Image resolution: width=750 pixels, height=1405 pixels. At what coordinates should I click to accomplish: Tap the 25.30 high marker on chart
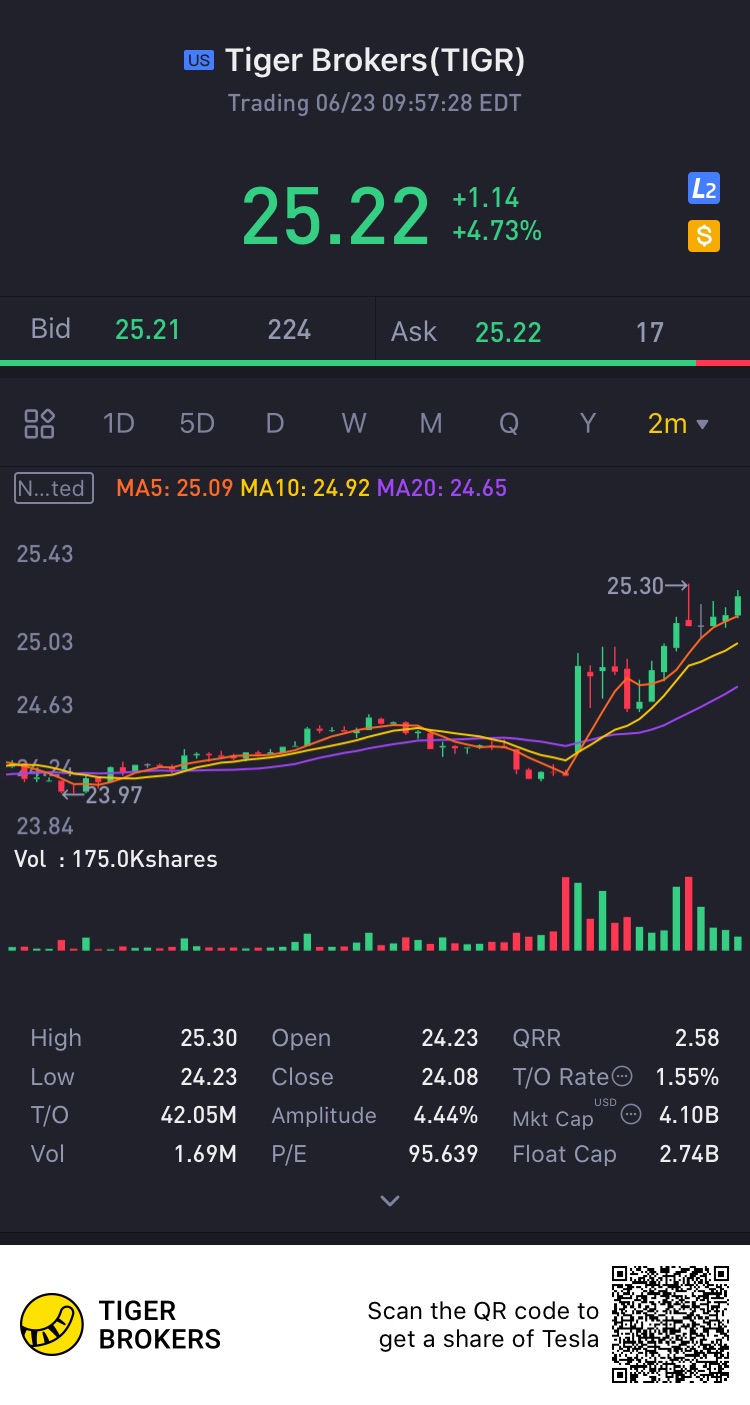point(647,586)
